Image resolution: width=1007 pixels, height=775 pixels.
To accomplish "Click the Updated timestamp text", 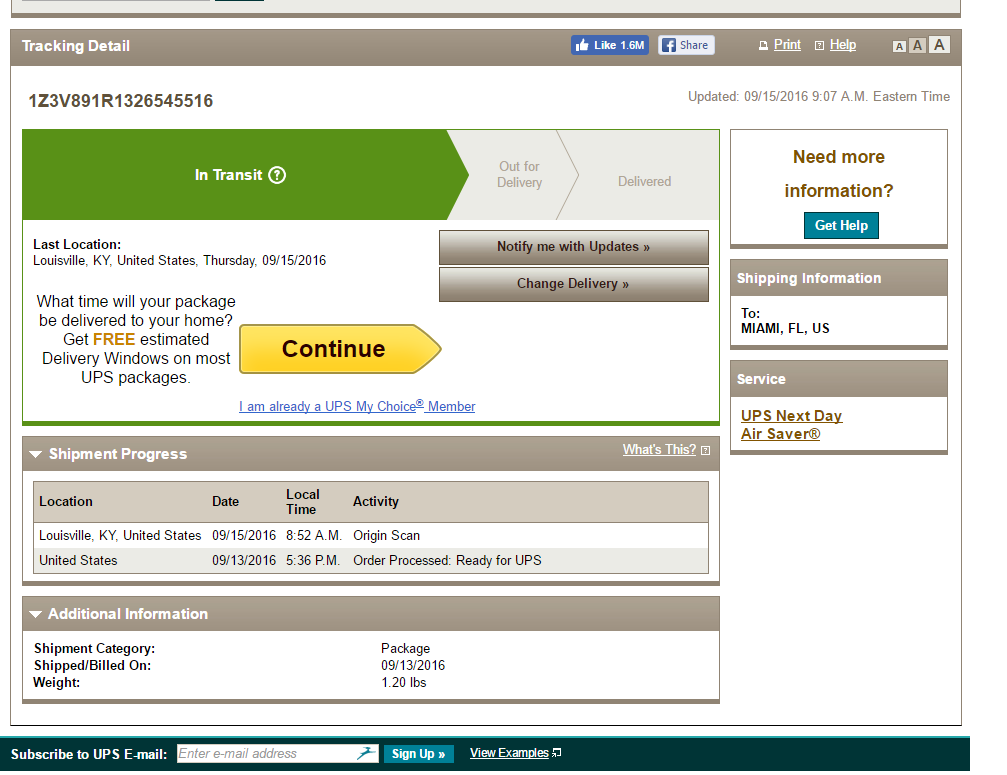I will point(819,96).
